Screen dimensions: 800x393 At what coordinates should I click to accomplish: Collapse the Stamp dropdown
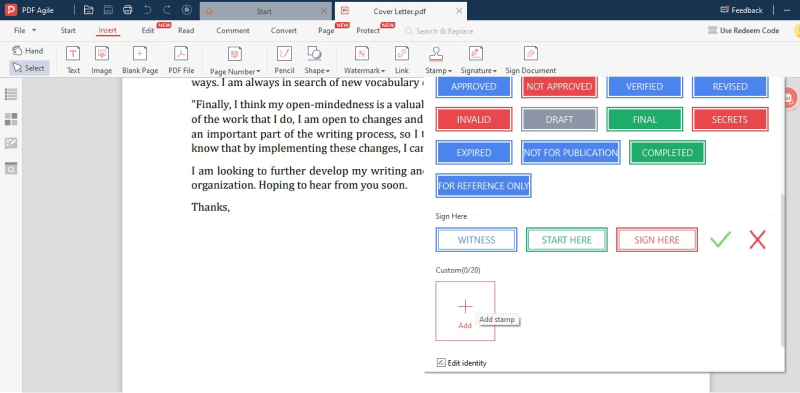coord(438,60)
